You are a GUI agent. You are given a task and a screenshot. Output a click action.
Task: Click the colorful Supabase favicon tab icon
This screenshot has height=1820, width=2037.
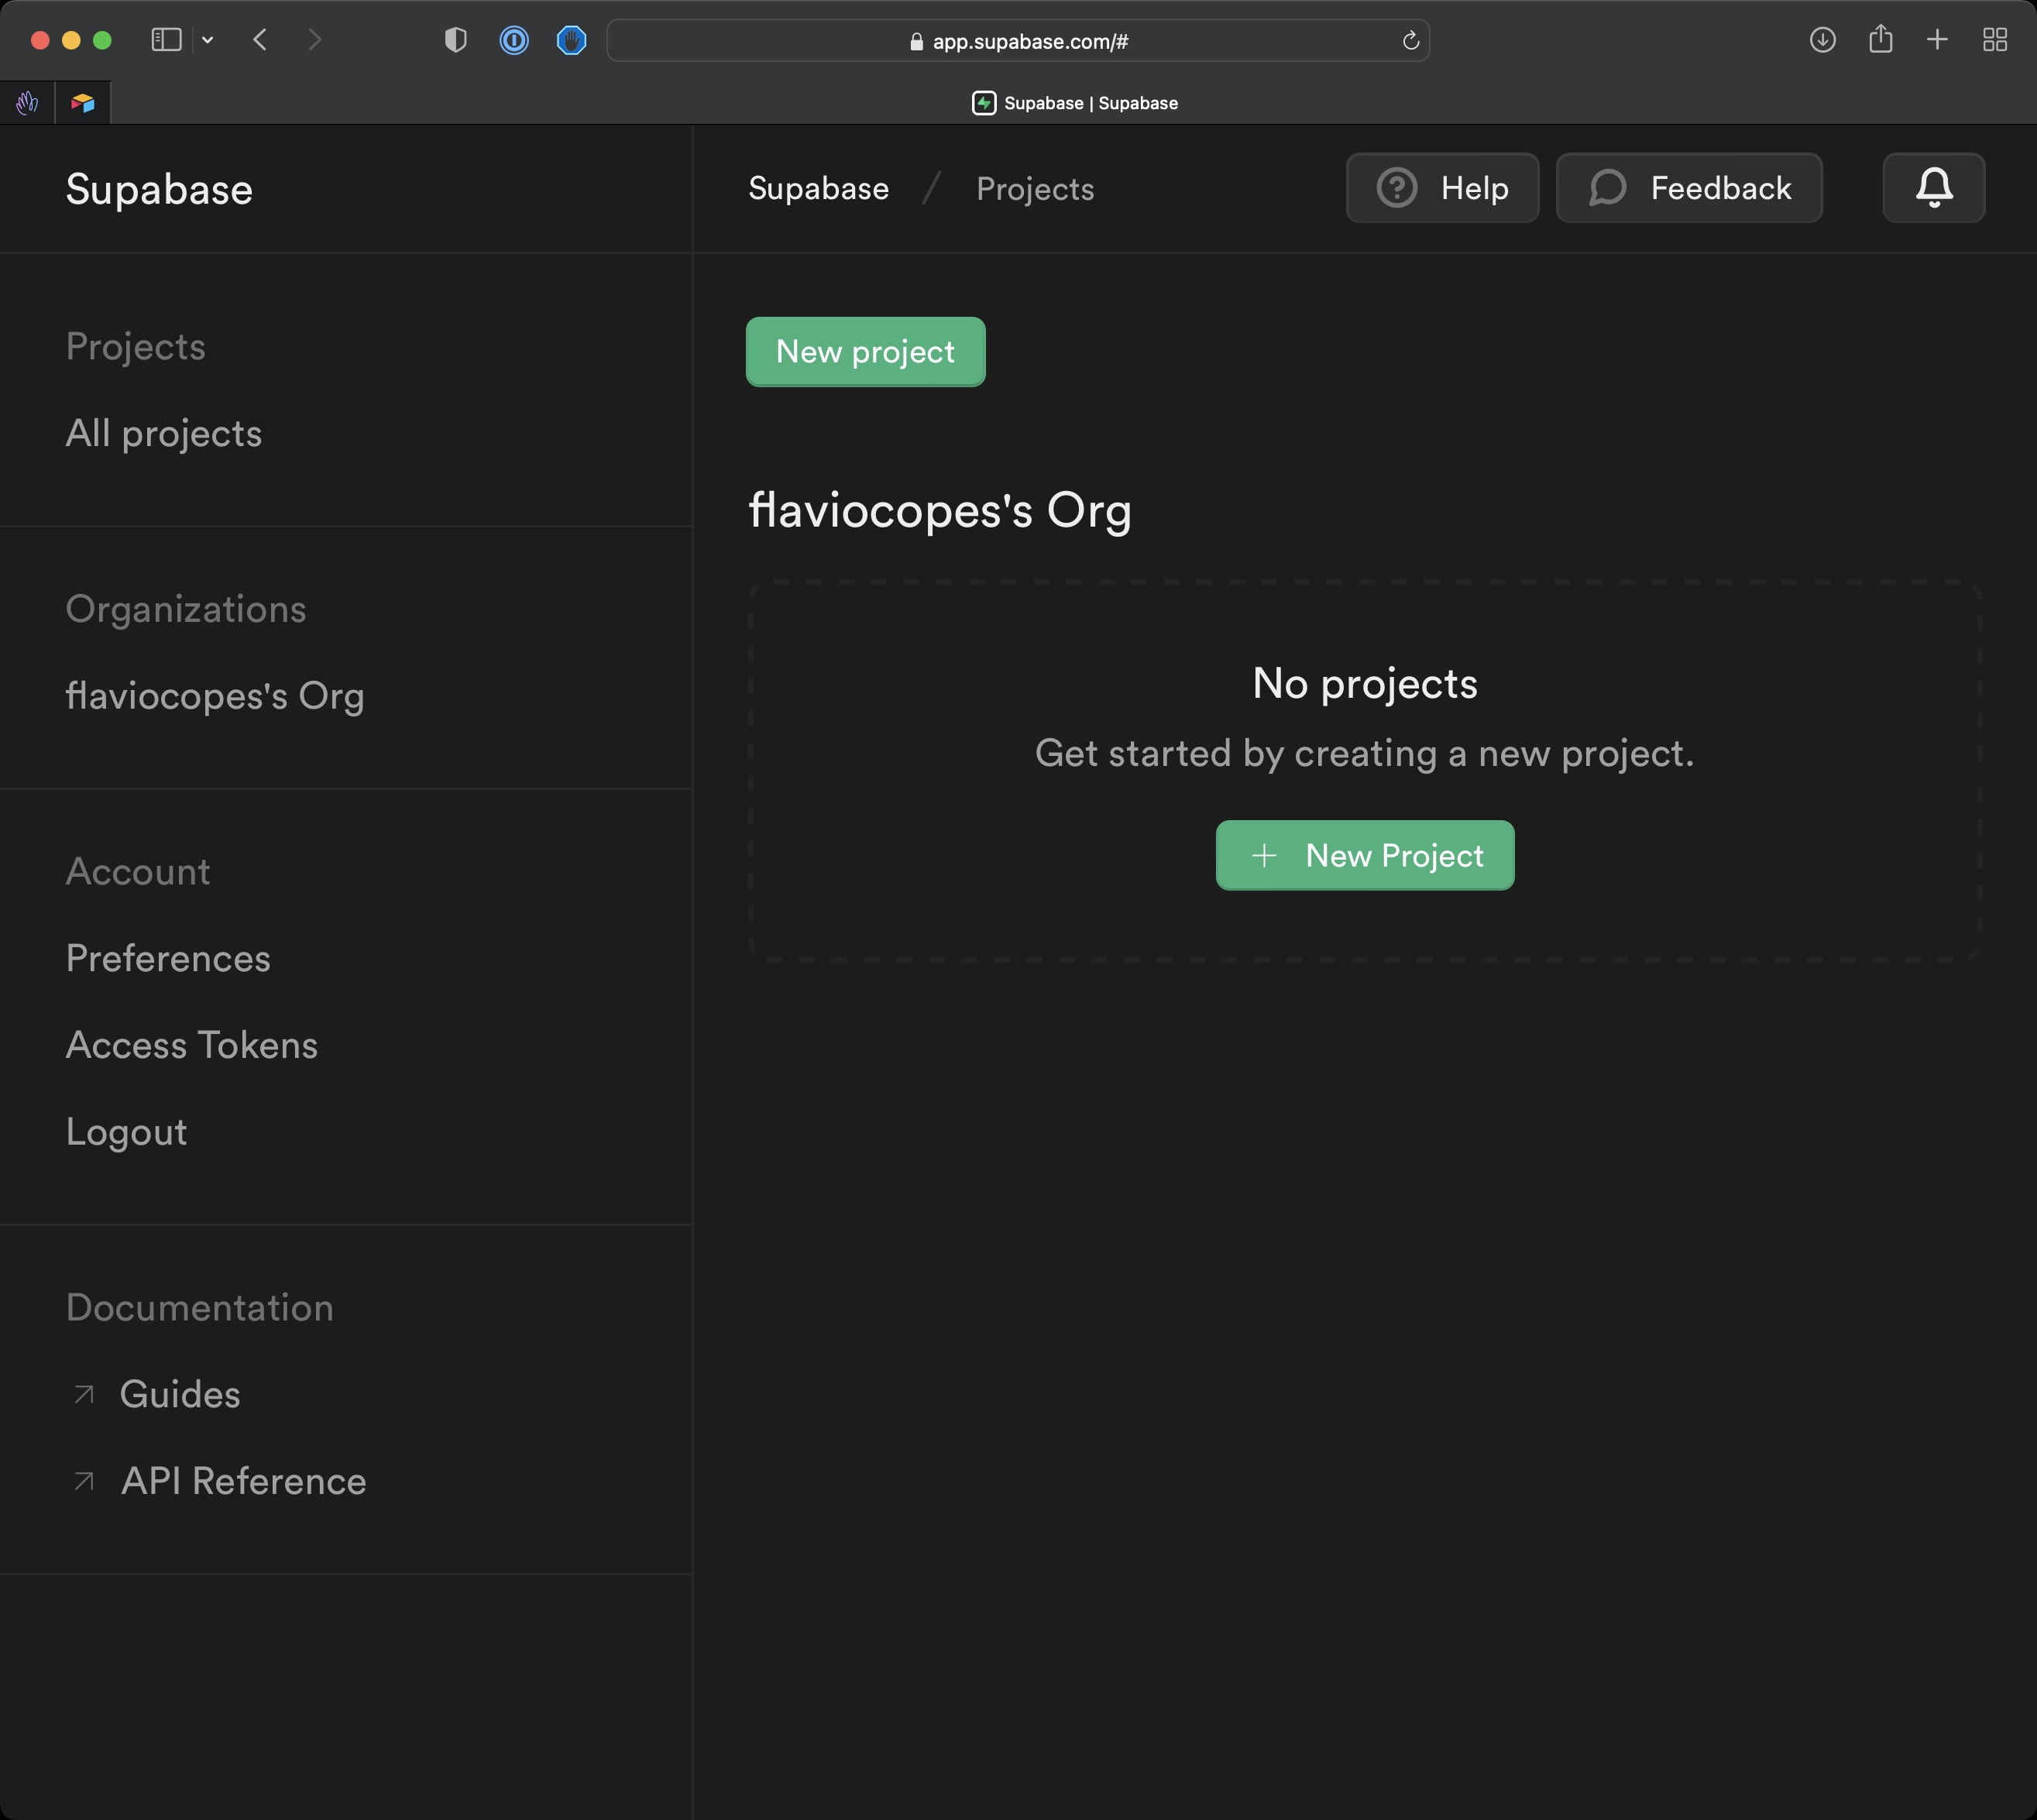coord(83,100)
